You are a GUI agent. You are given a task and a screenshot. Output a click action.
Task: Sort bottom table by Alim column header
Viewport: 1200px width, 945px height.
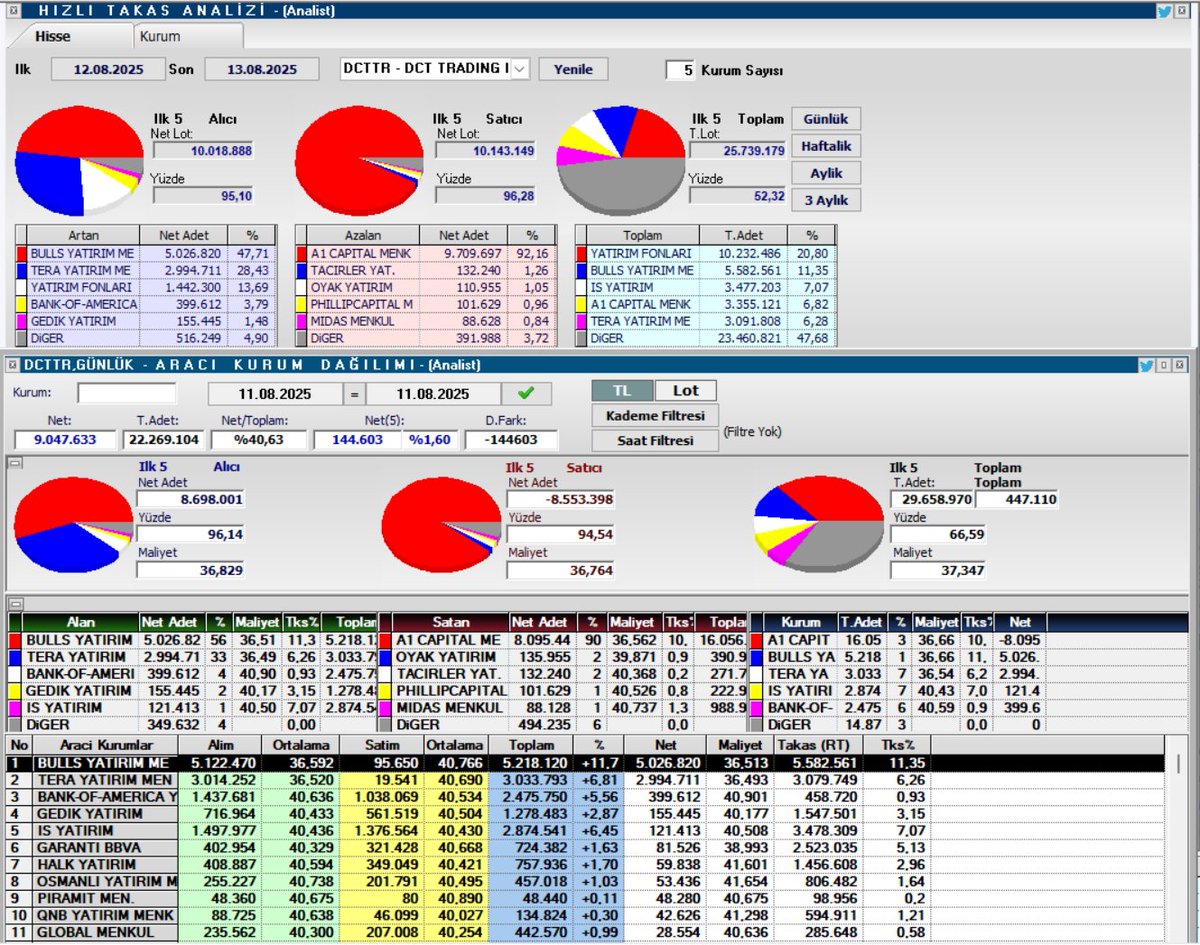[219, 745]
